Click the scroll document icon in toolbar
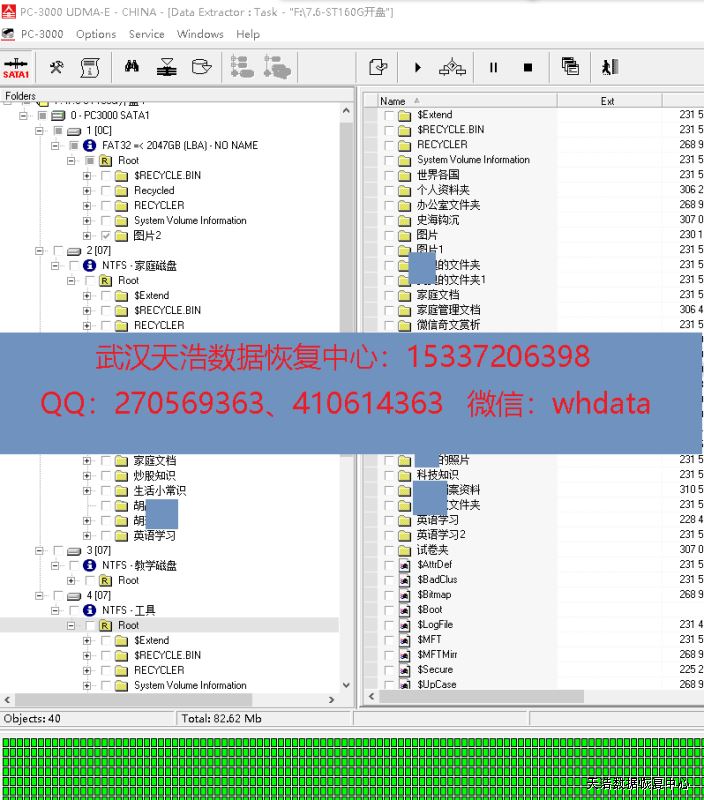 point(90,67)
